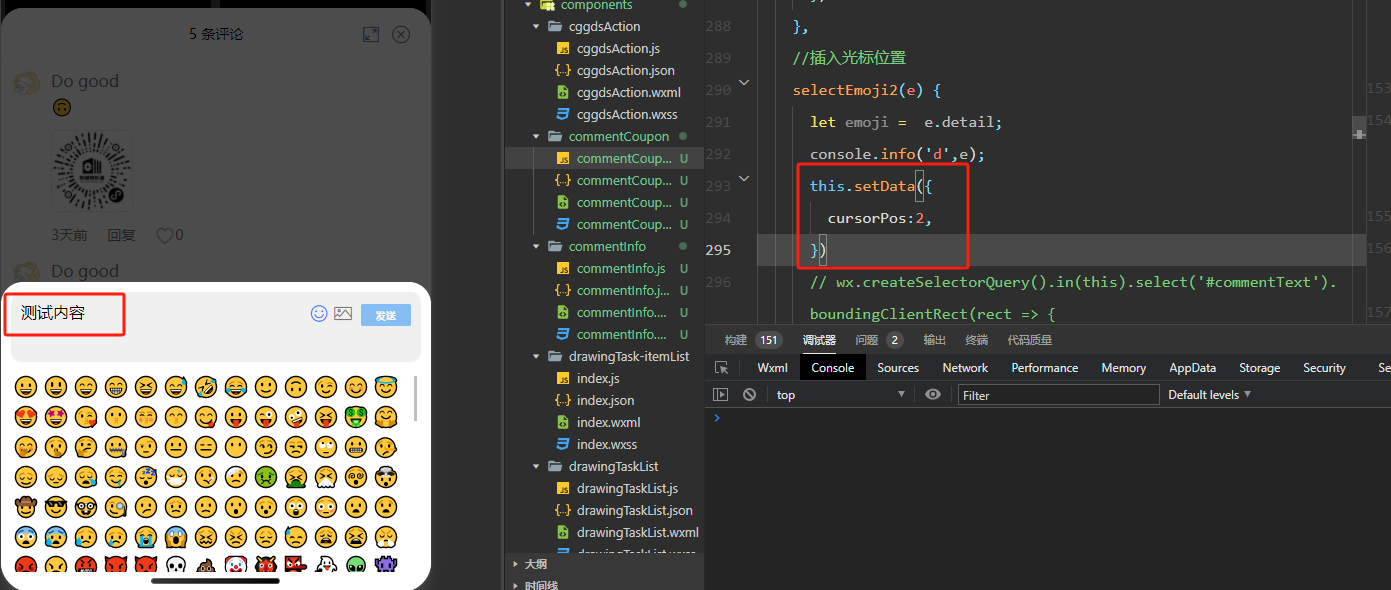Viewport: 1391px width, 590px height.
Task: Pick the sleeping zzz face emoji
Action: pos(145,477)
